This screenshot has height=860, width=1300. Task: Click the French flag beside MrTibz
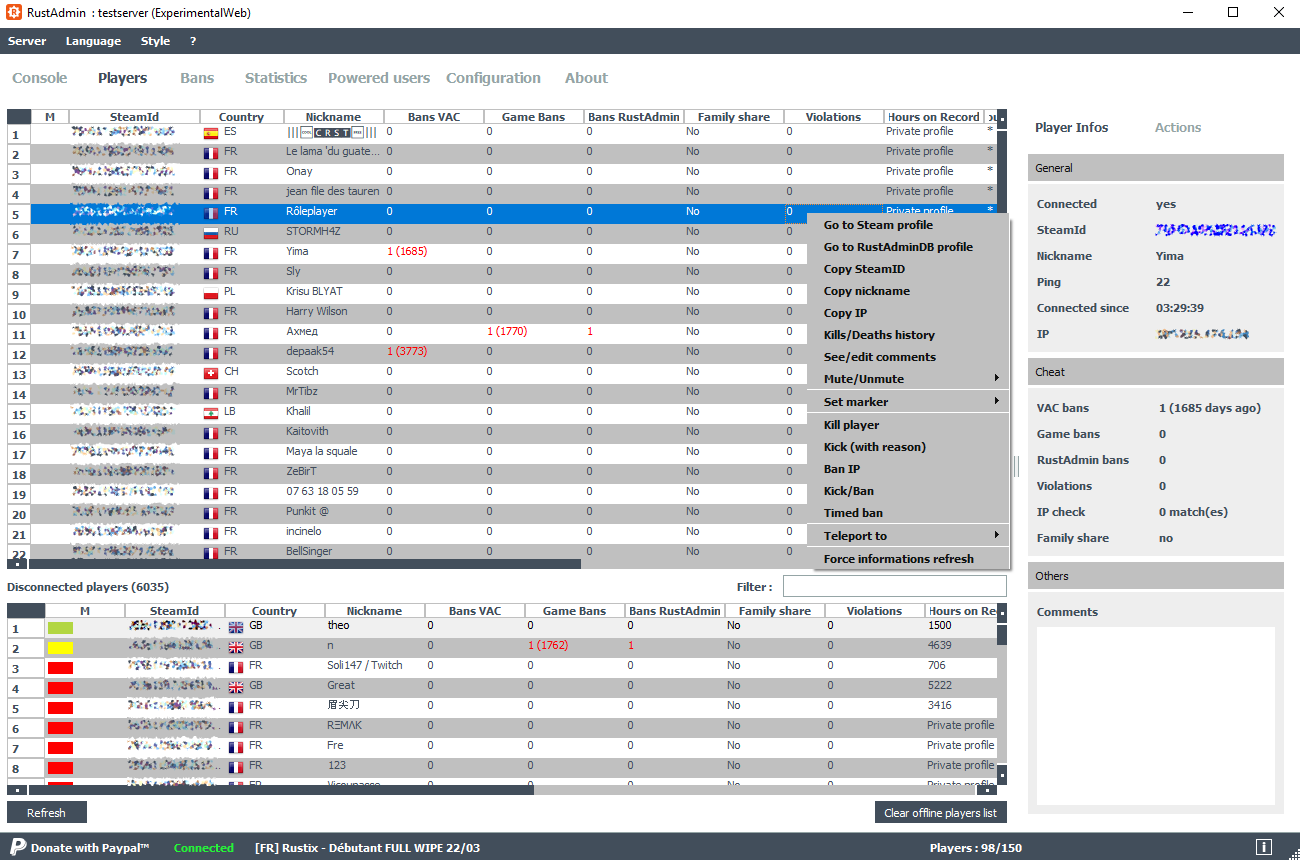pos(211,392)
